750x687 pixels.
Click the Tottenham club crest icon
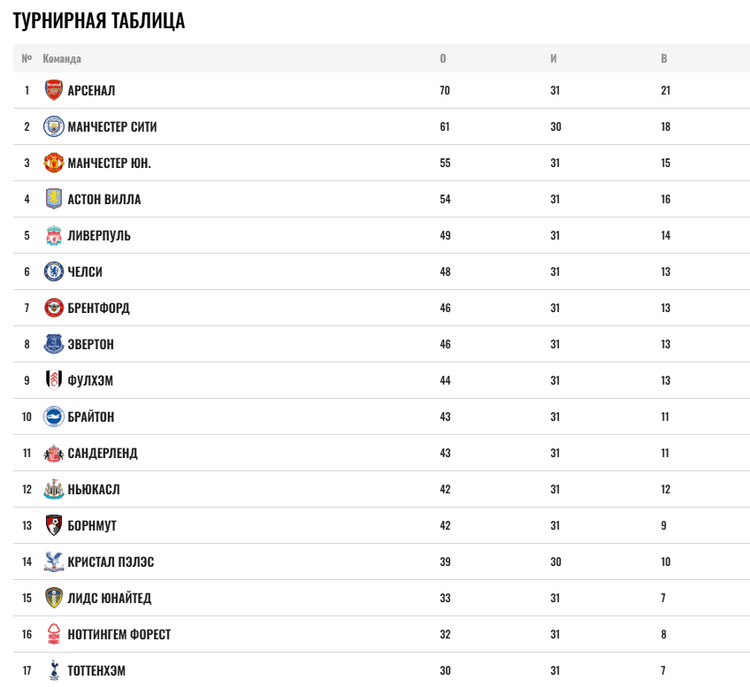click(x=54, y=670)
